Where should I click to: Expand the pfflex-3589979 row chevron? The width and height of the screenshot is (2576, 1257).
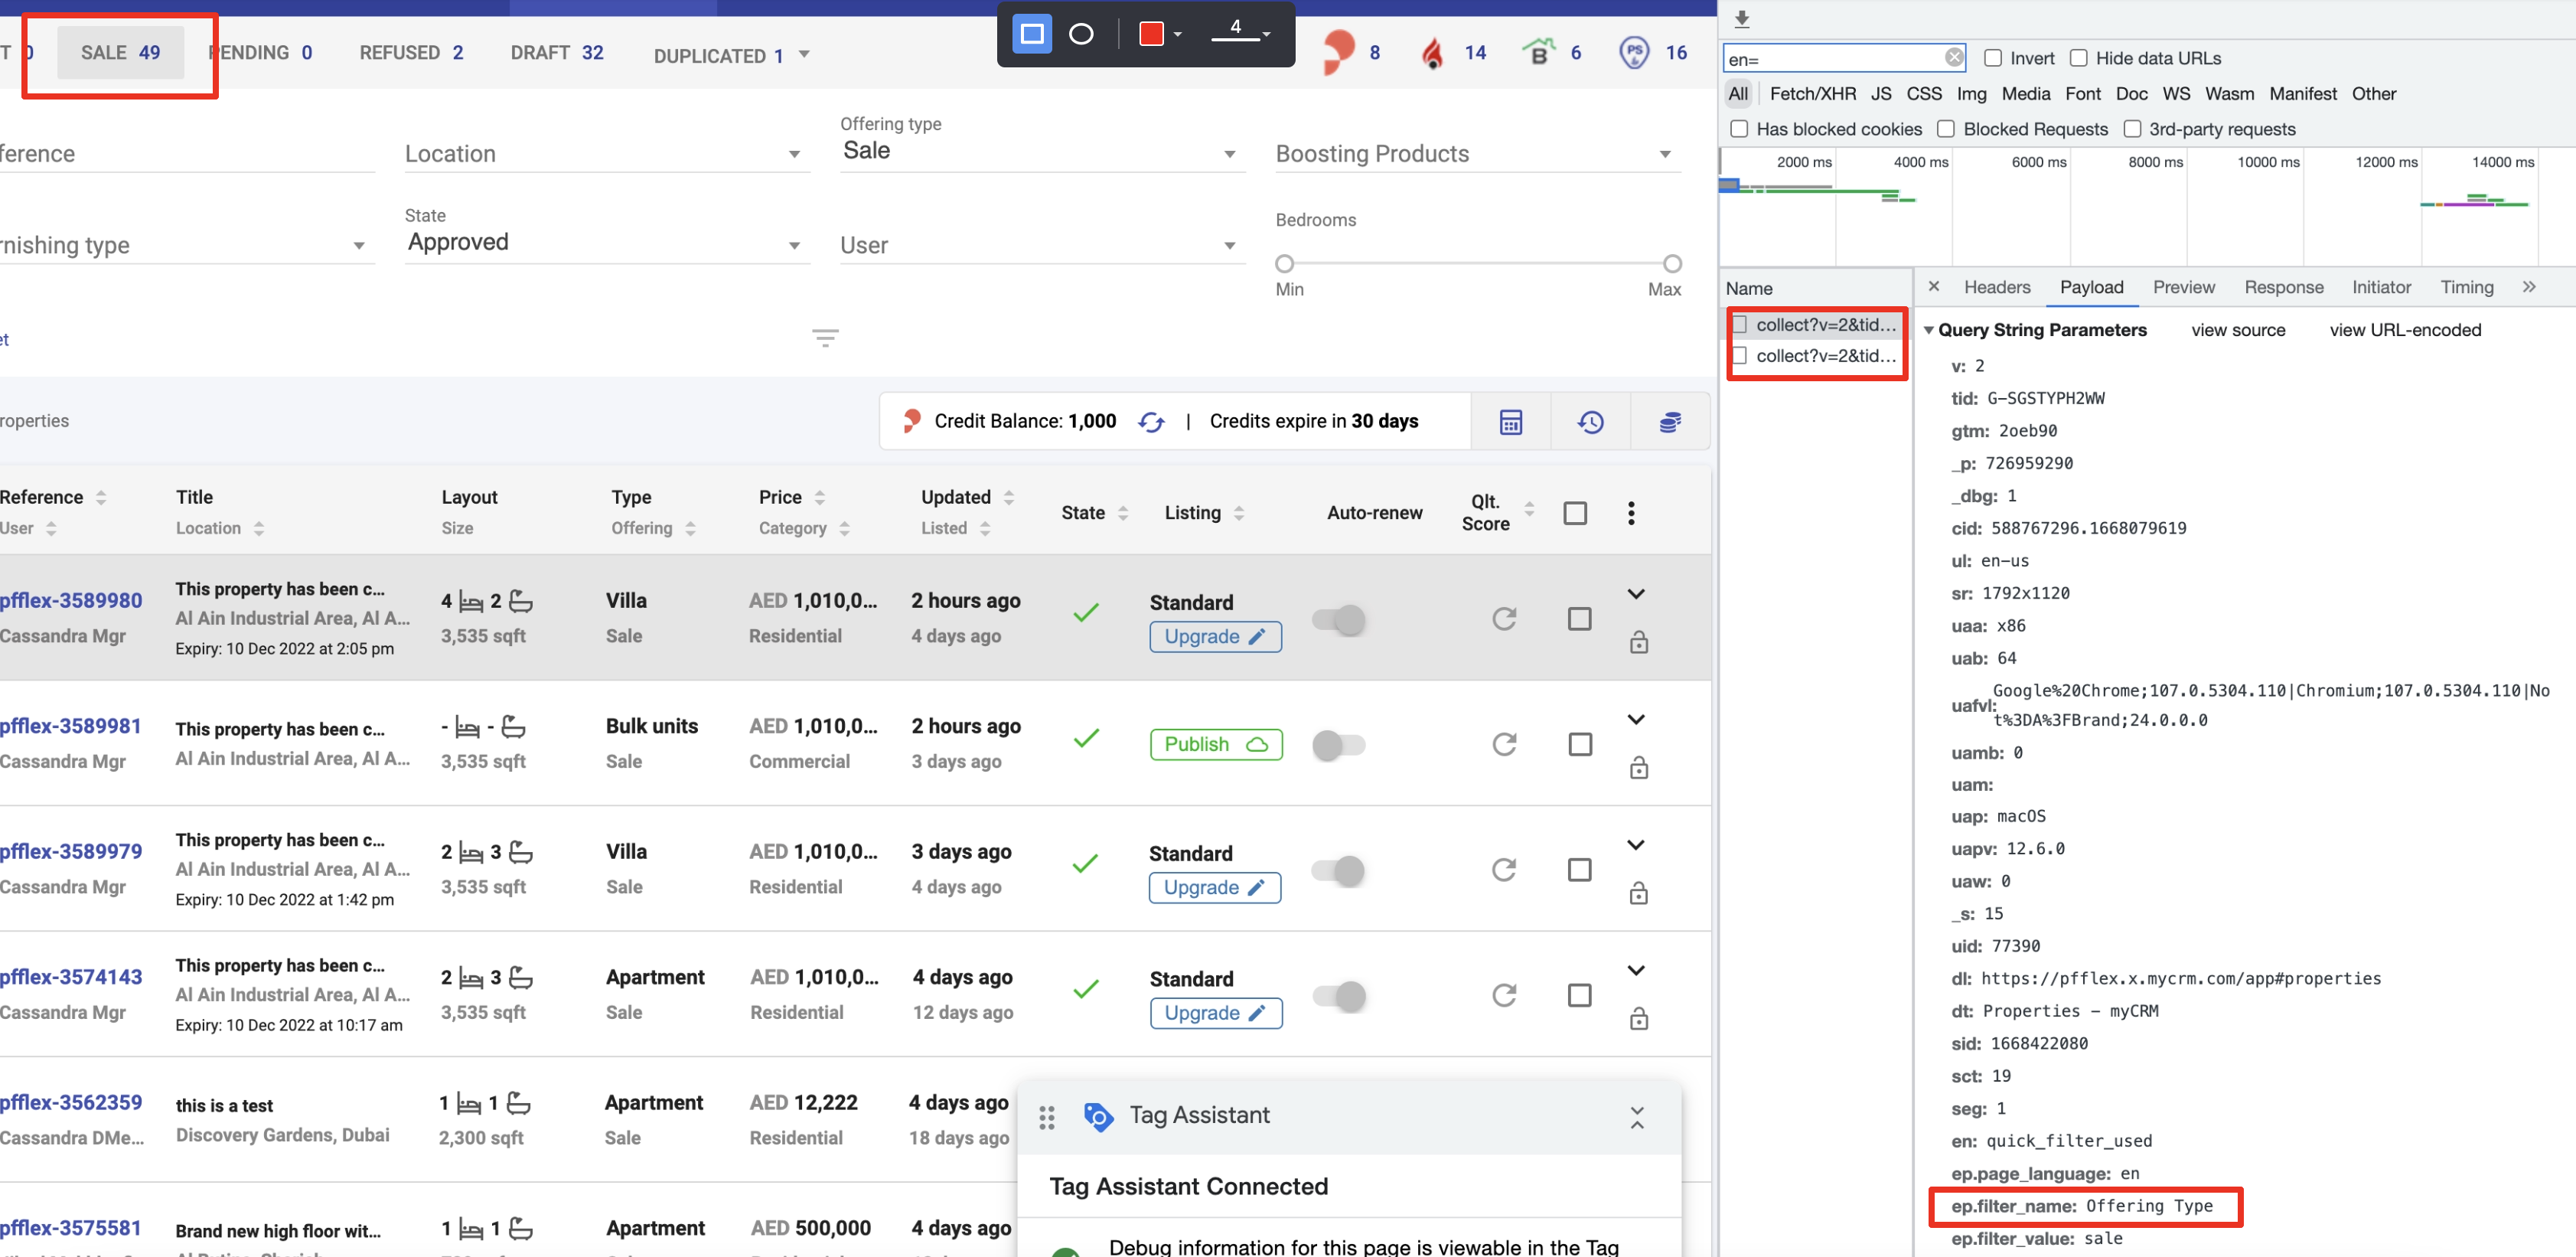(1636, 845)
